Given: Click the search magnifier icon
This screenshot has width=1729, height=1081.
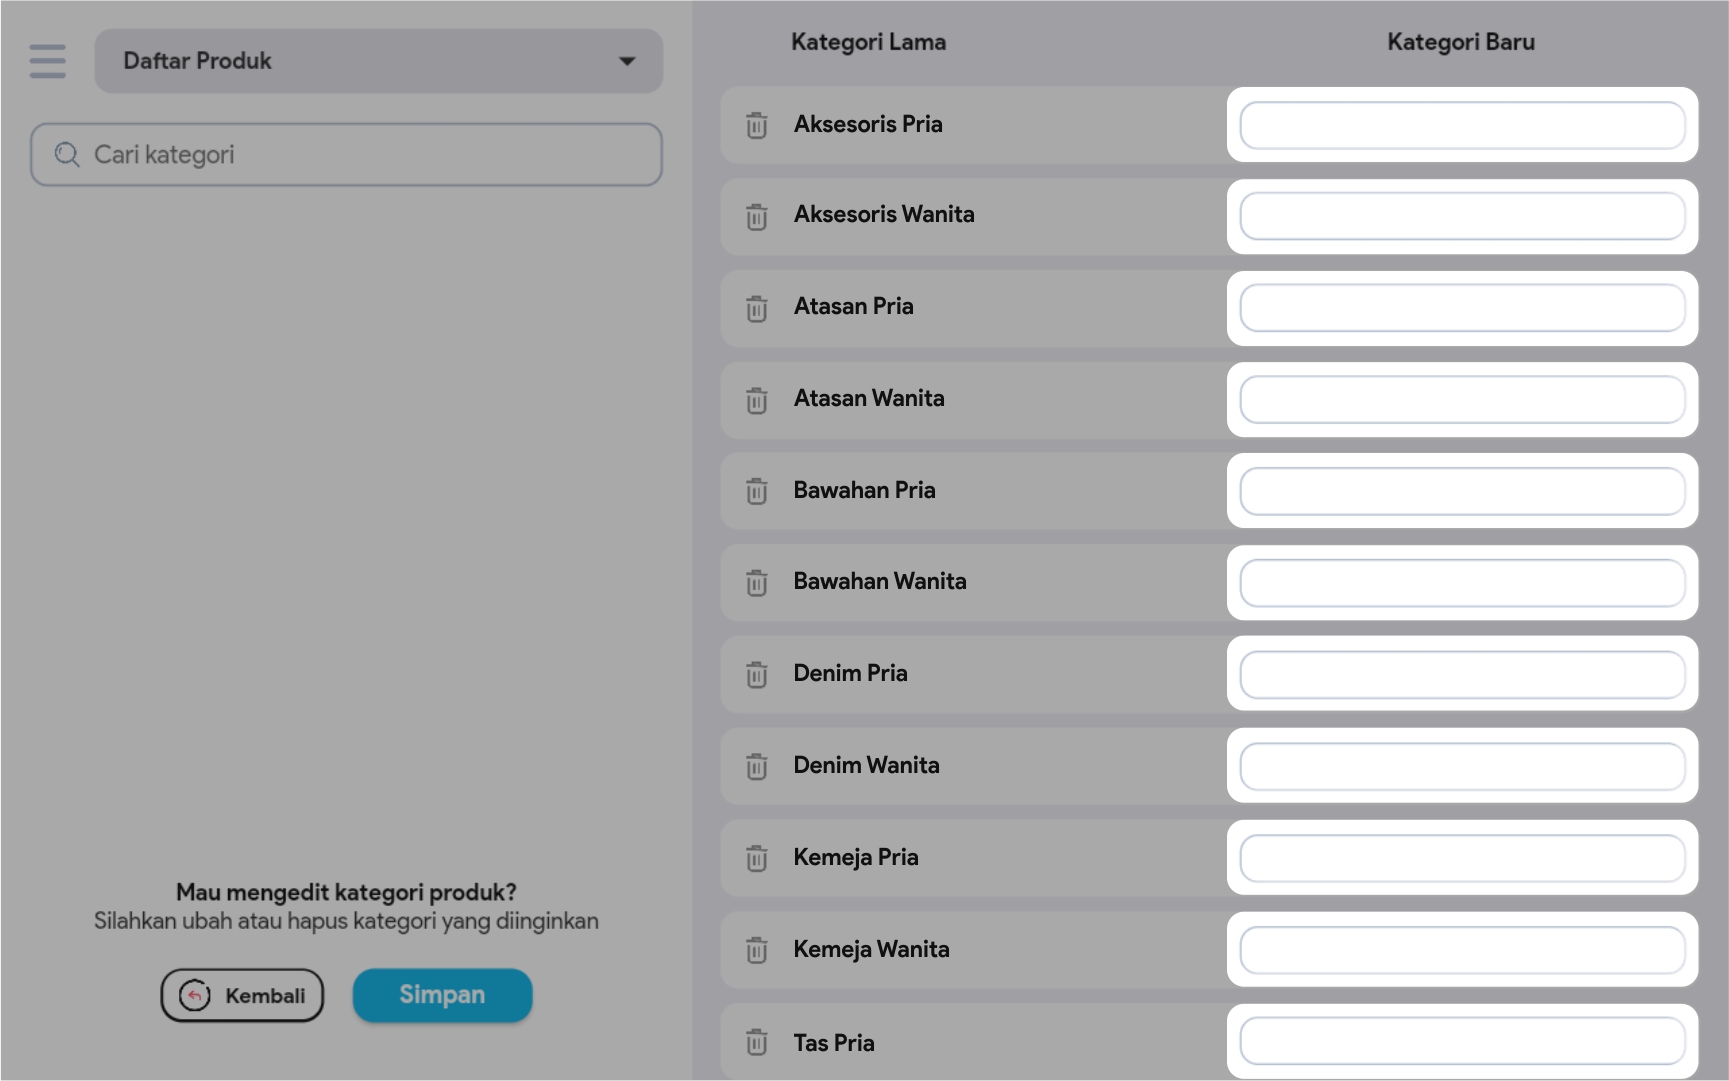Looking at the screenshot, I should pyautogui.click(x=67, y=155).
